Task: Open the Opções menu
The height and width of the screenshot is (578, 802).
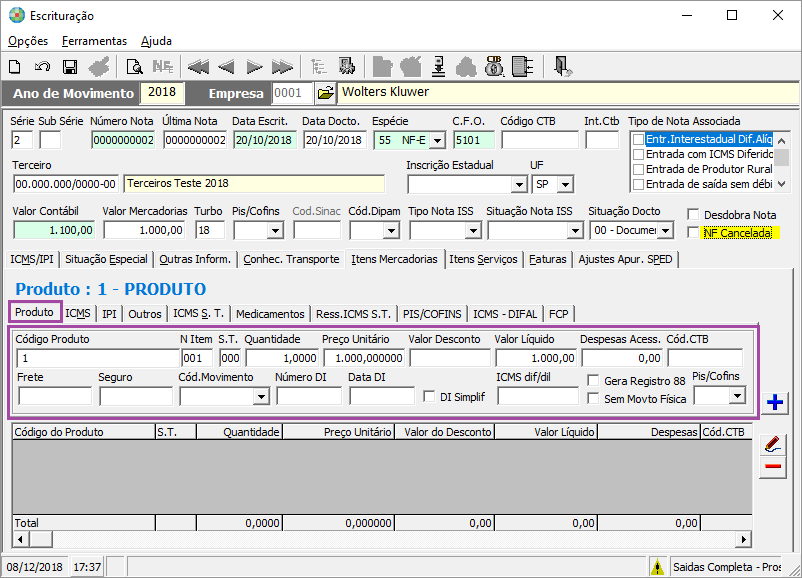Action: [x=28, y=41]
